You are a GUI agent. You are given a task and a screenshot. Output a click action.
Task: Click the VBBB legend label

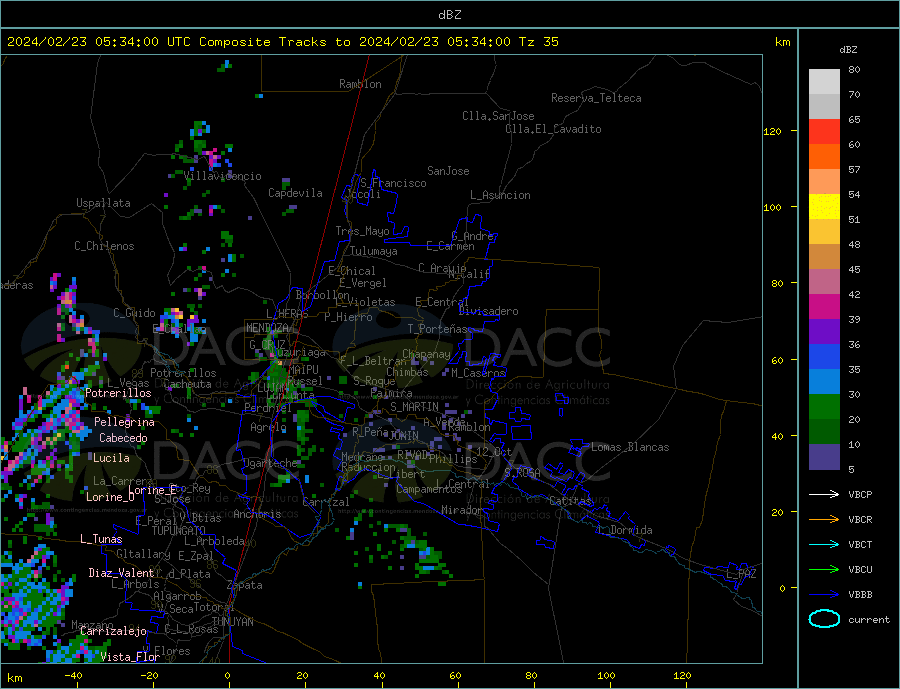tap(860, 594)
